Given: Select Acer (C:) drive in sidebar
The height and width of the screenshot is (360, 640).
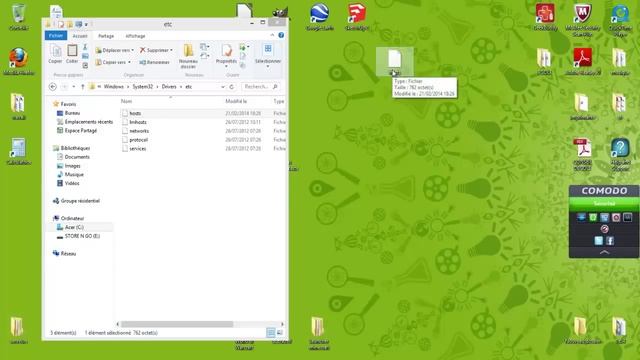Looking at the screenshot, I should (70, 227).
